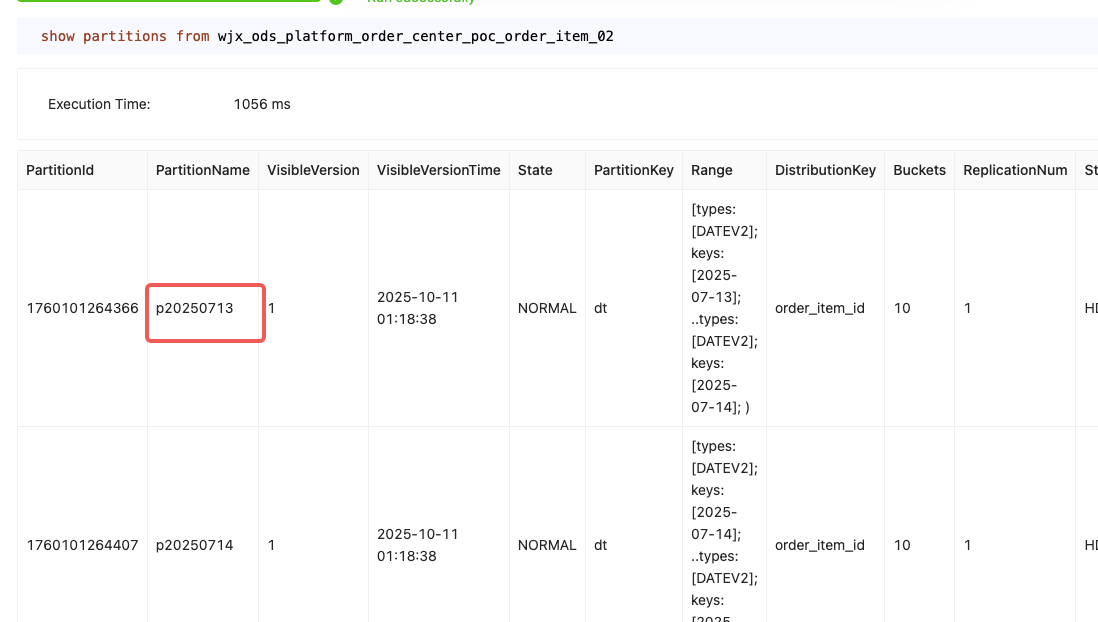Click the ReplicationNum column header
Viewport: 1098px width, 622px height.
(x=1015, y=170)
